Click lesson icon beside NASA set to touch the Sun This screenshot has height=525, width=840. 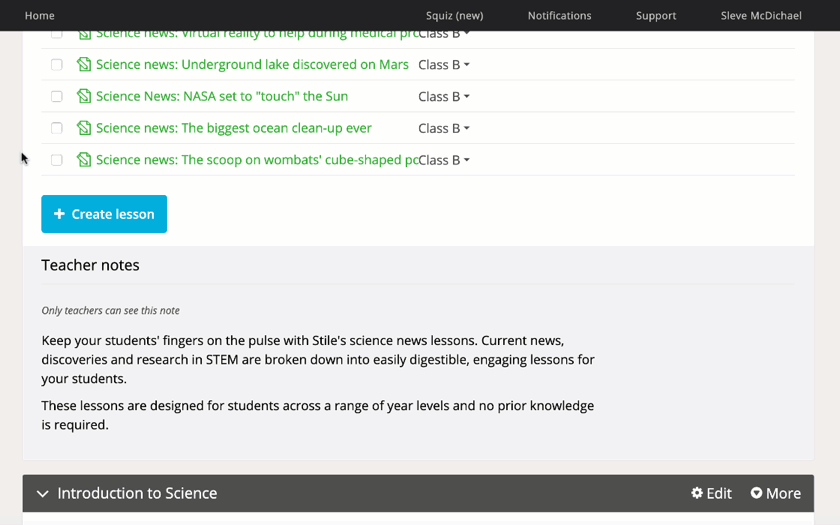pos(84,96)
